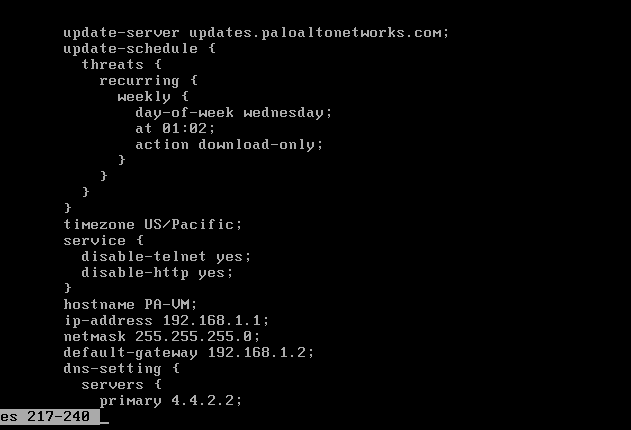
Task: Click the dns-setting block line
Action: [122, 368]
